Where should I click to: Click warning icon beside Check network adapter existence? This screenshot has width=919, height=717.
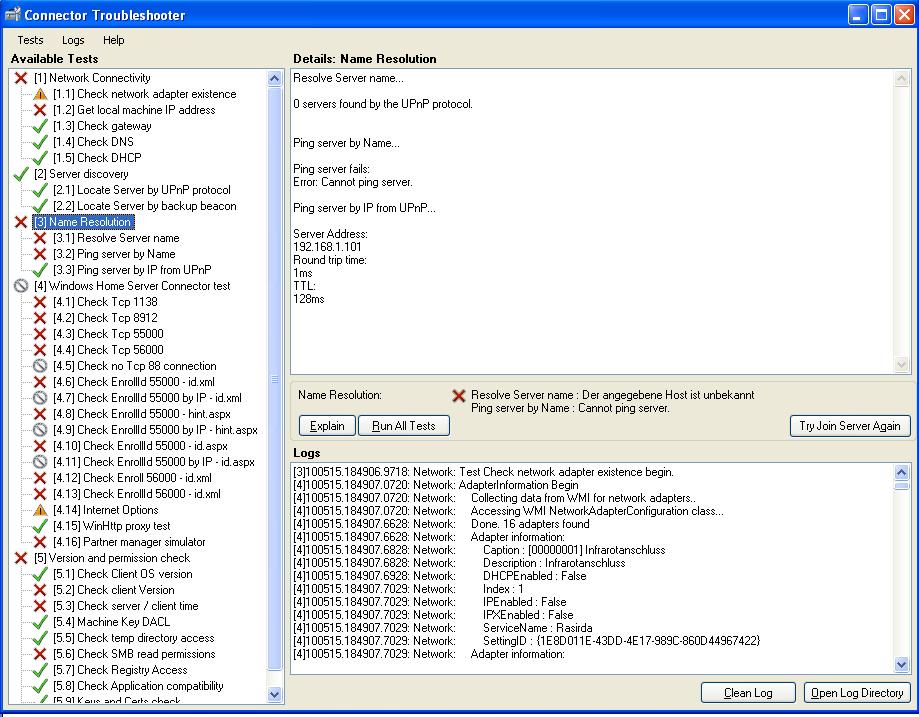point(40,94)
